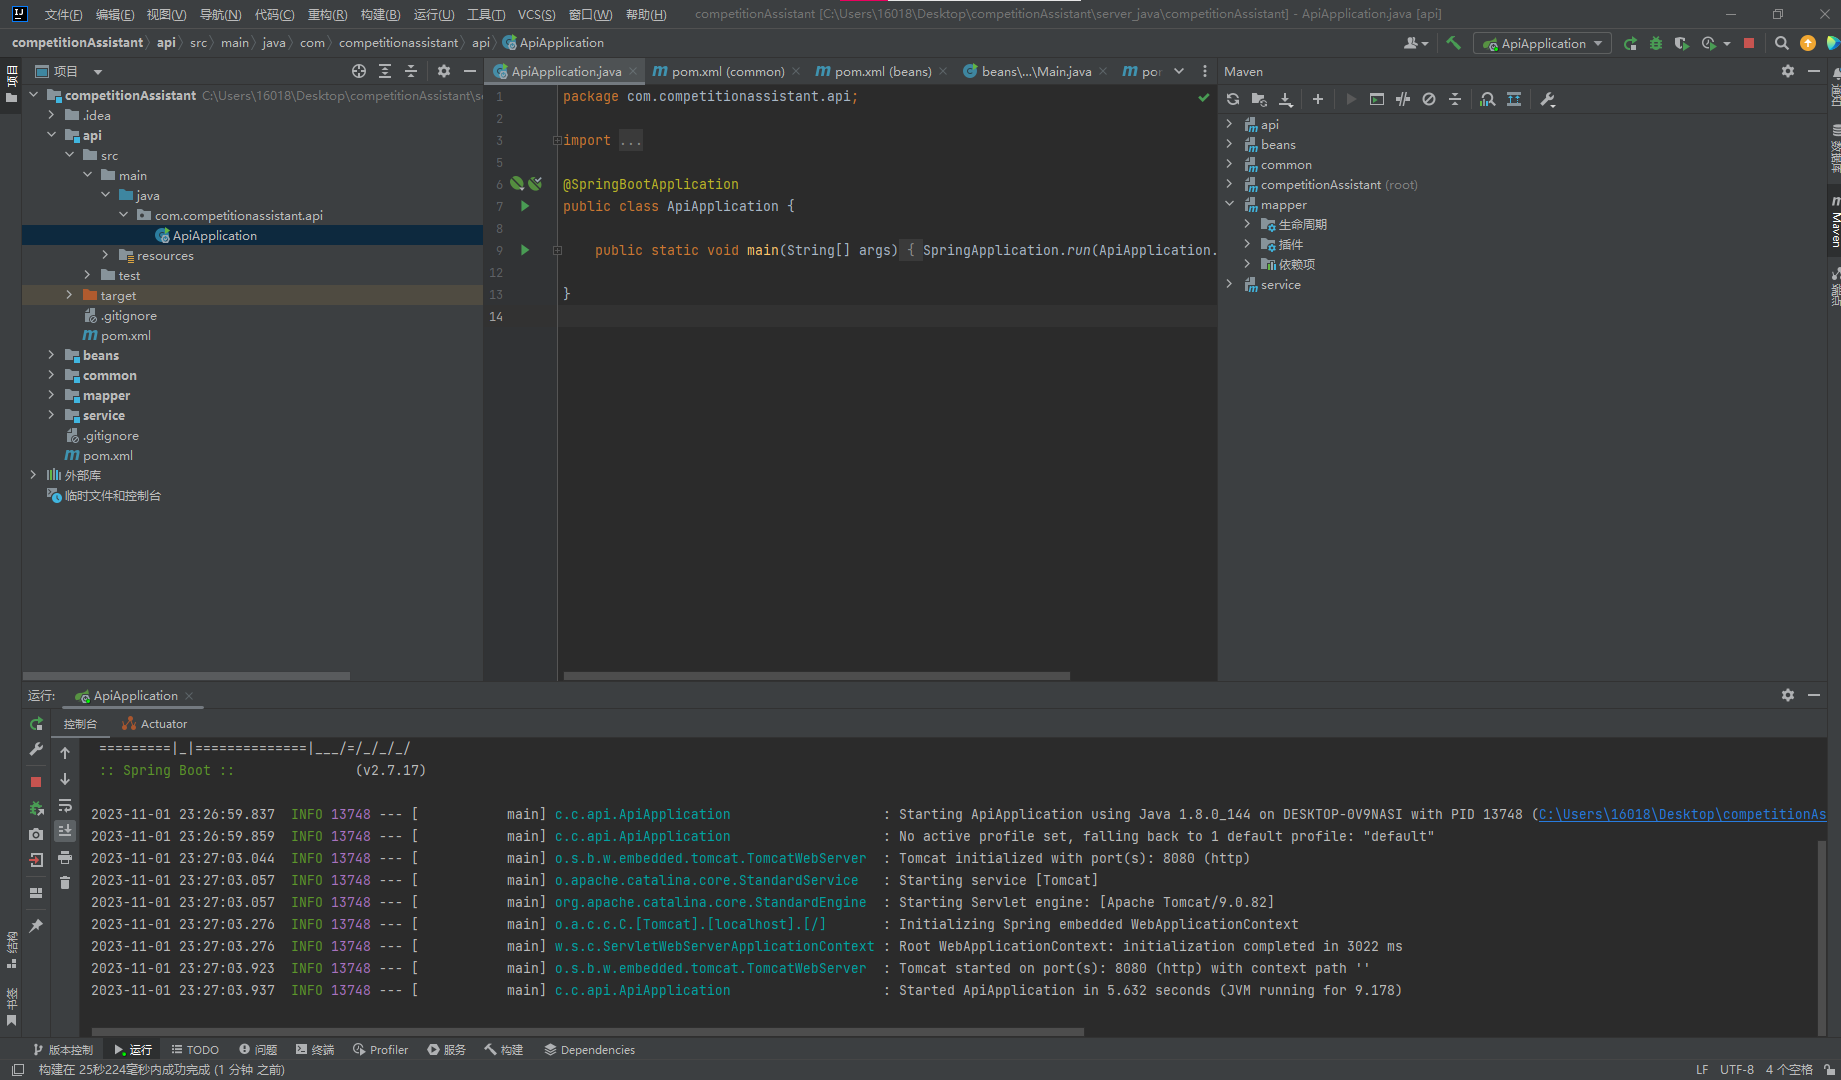Click the console horizontal scrollbar
Image resolution: width=1841 pixels, height=1080 pixels.
coord(588,1031)
